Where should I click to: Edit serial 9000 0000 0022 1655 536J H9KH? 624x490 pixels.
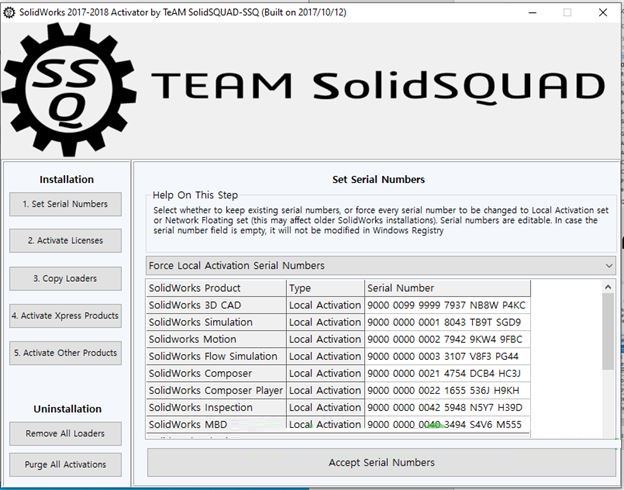pyautogui.click(x=447, y=391)
